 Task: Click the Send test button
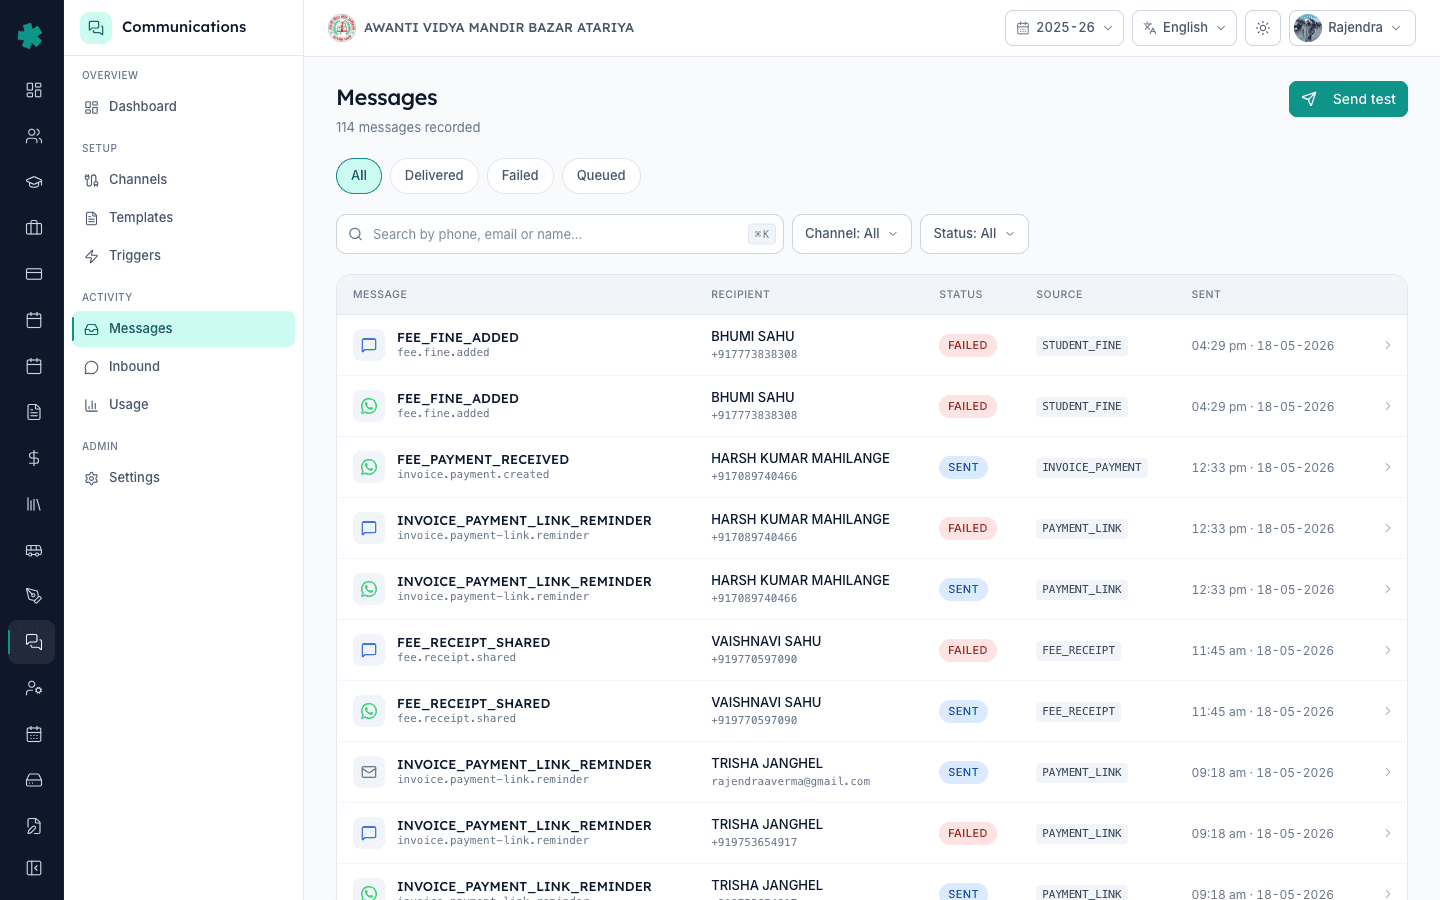tap(1348, 99)
